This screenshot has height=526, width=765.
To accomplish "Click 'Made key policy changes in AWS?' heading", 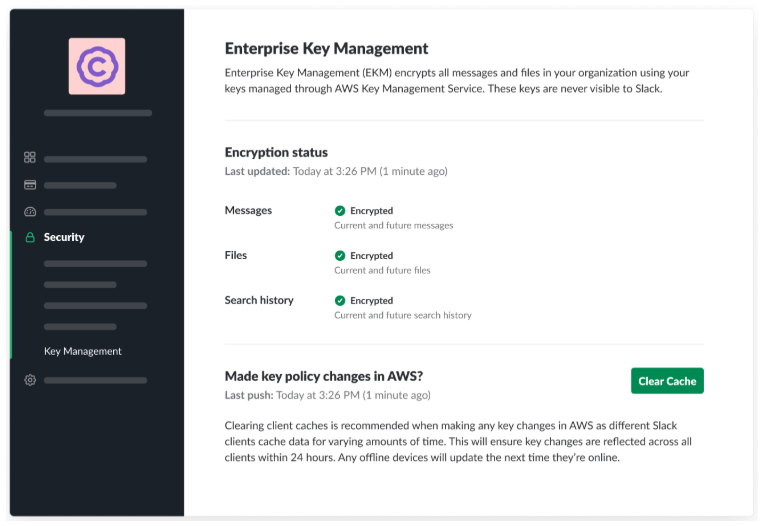I will (323, 376).
